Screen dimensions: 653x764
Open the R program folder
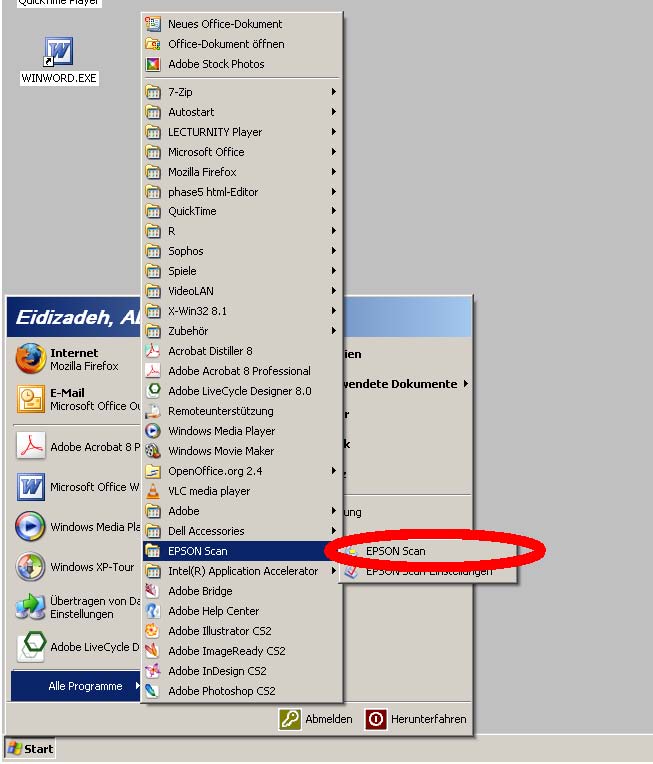pos(241,231)
